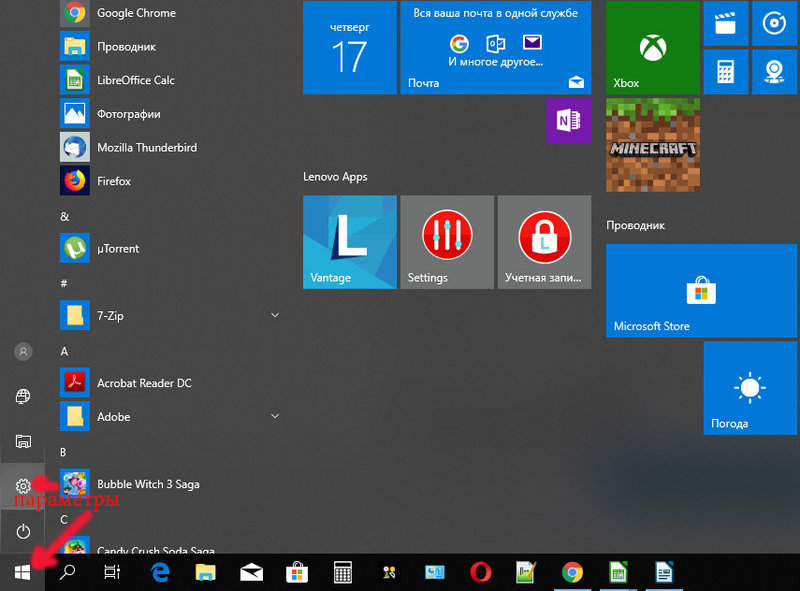Open File Explorer on taskbar

pyautogui.click(x=206, y=573)
